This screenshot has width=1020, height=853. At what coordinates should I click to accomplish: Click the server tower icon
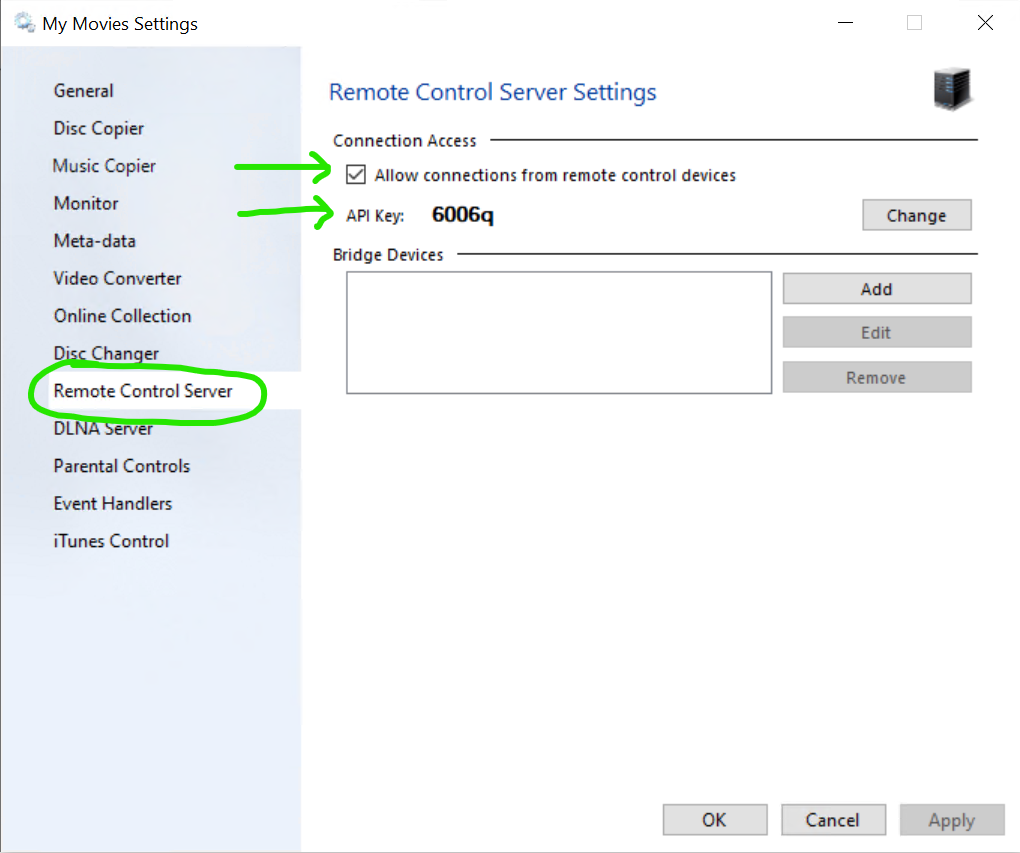[x=952, y=89]
